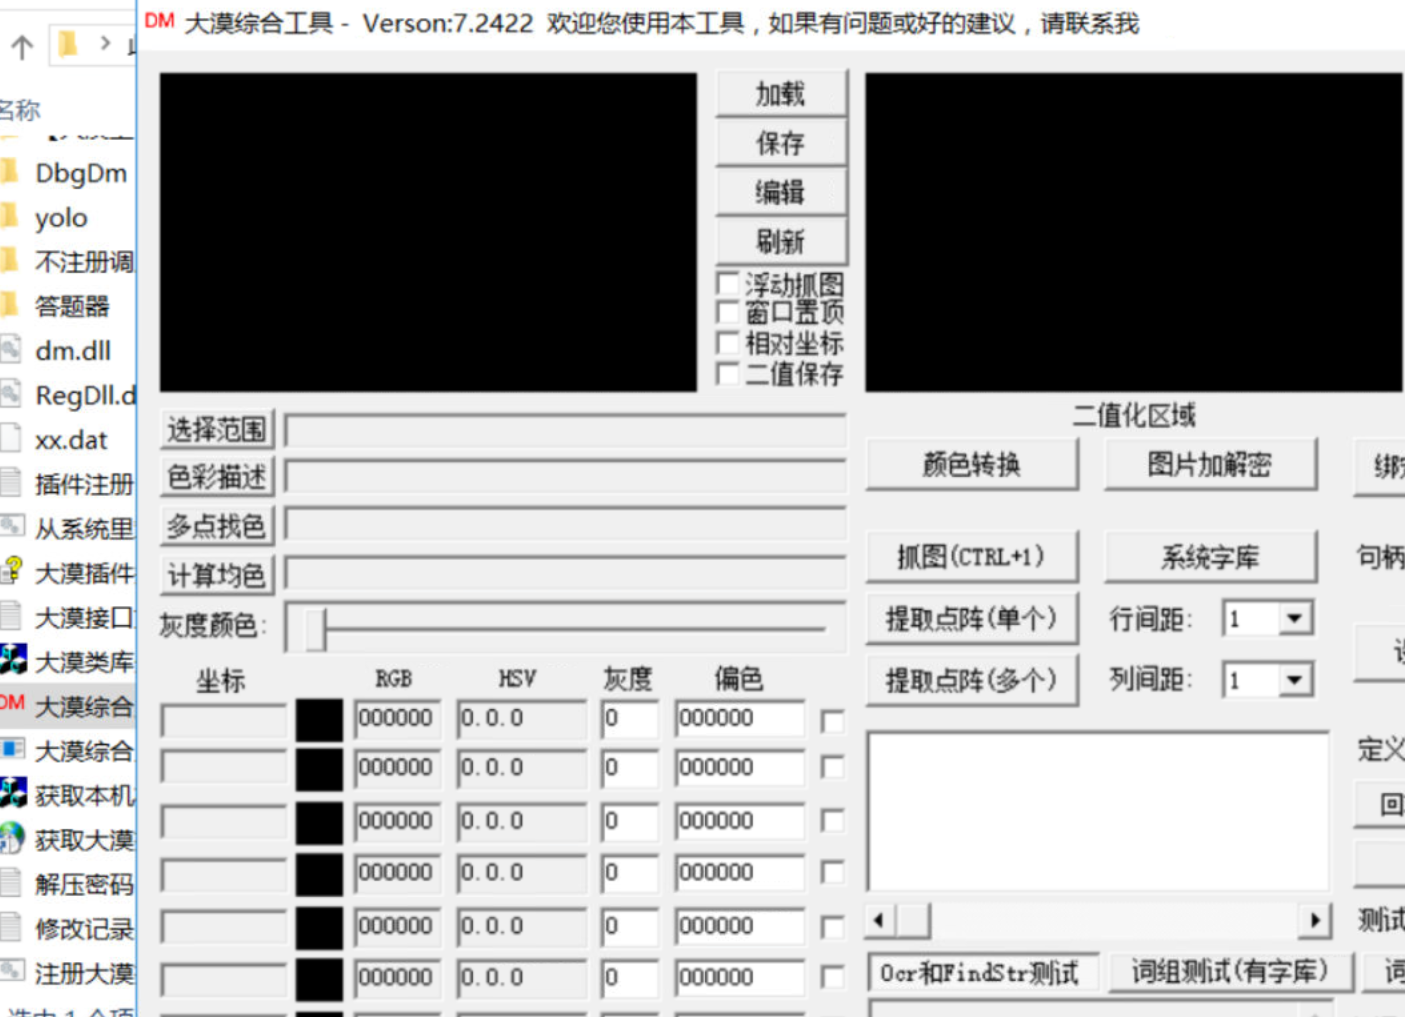The height and width of the screenshot is (1017, 1405).
Task: Click 抓图(CTRL+1) button
Action: [972, 556]
